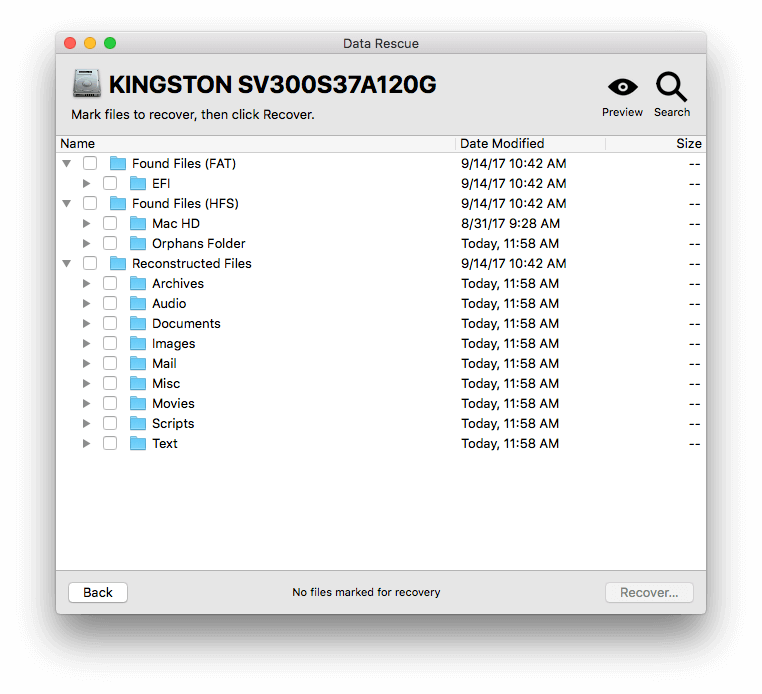Select the Reconstructed Files folder icon

[118, 263]
